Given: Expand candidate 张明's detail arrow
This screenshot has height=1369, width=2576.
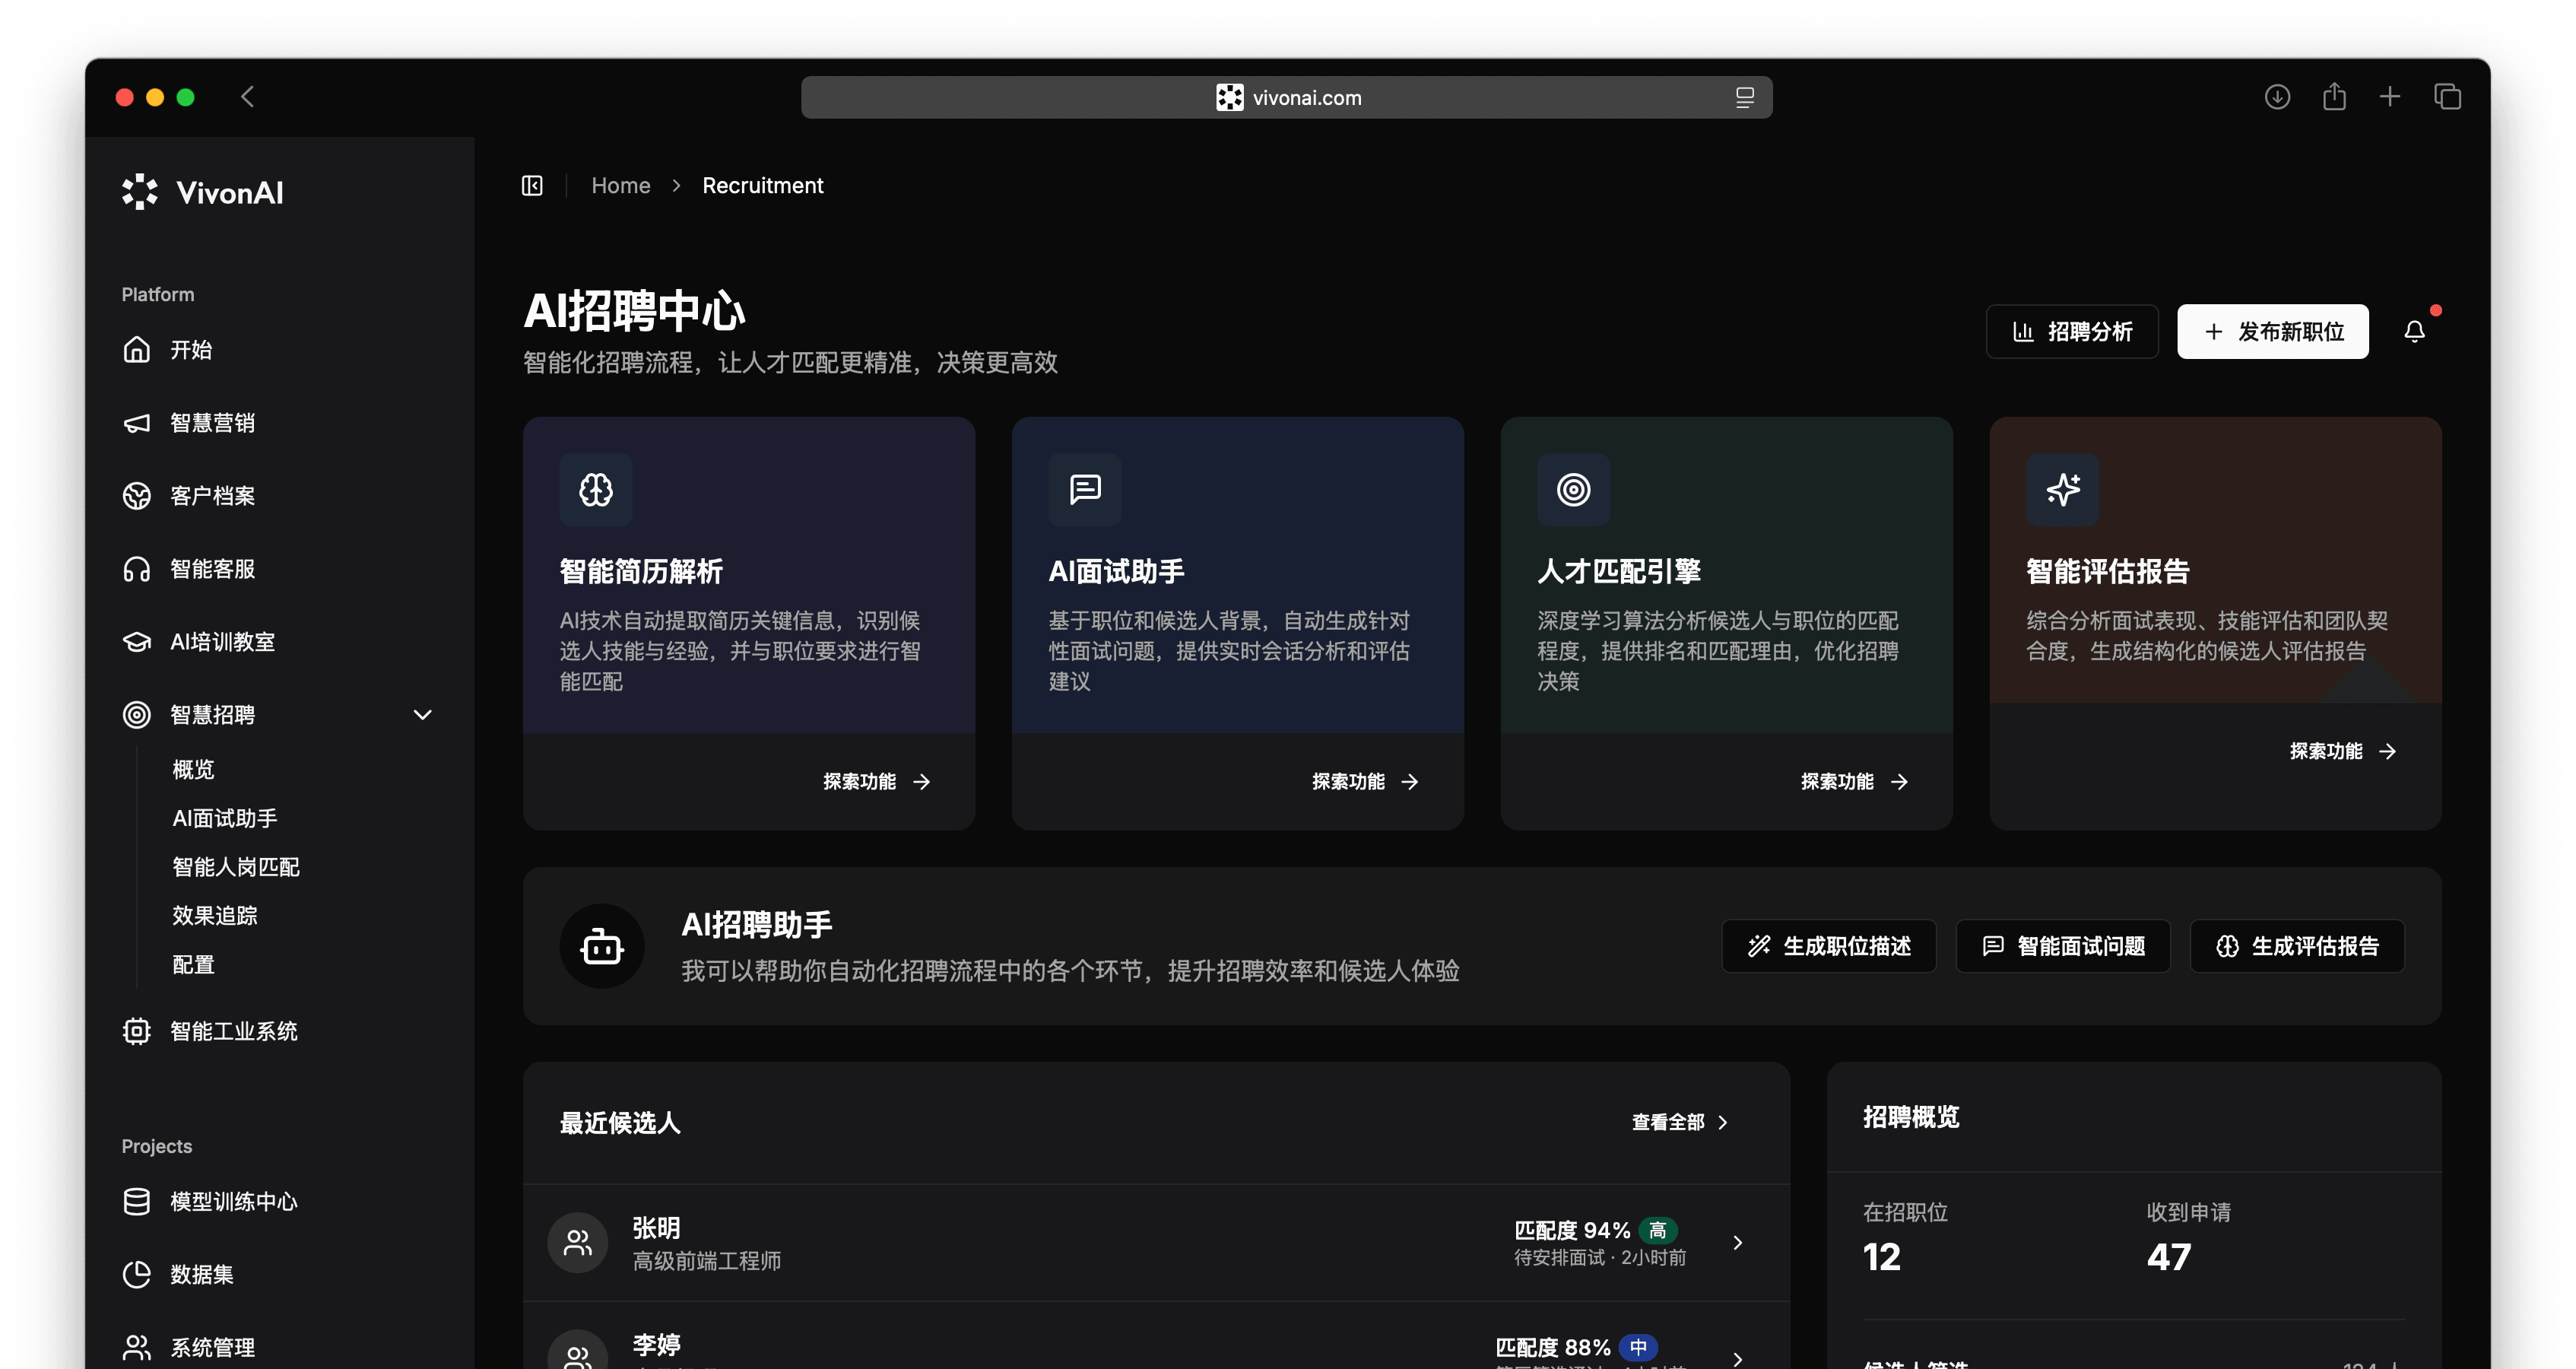Looking at the screenshot, I should click(1737, 1243).
